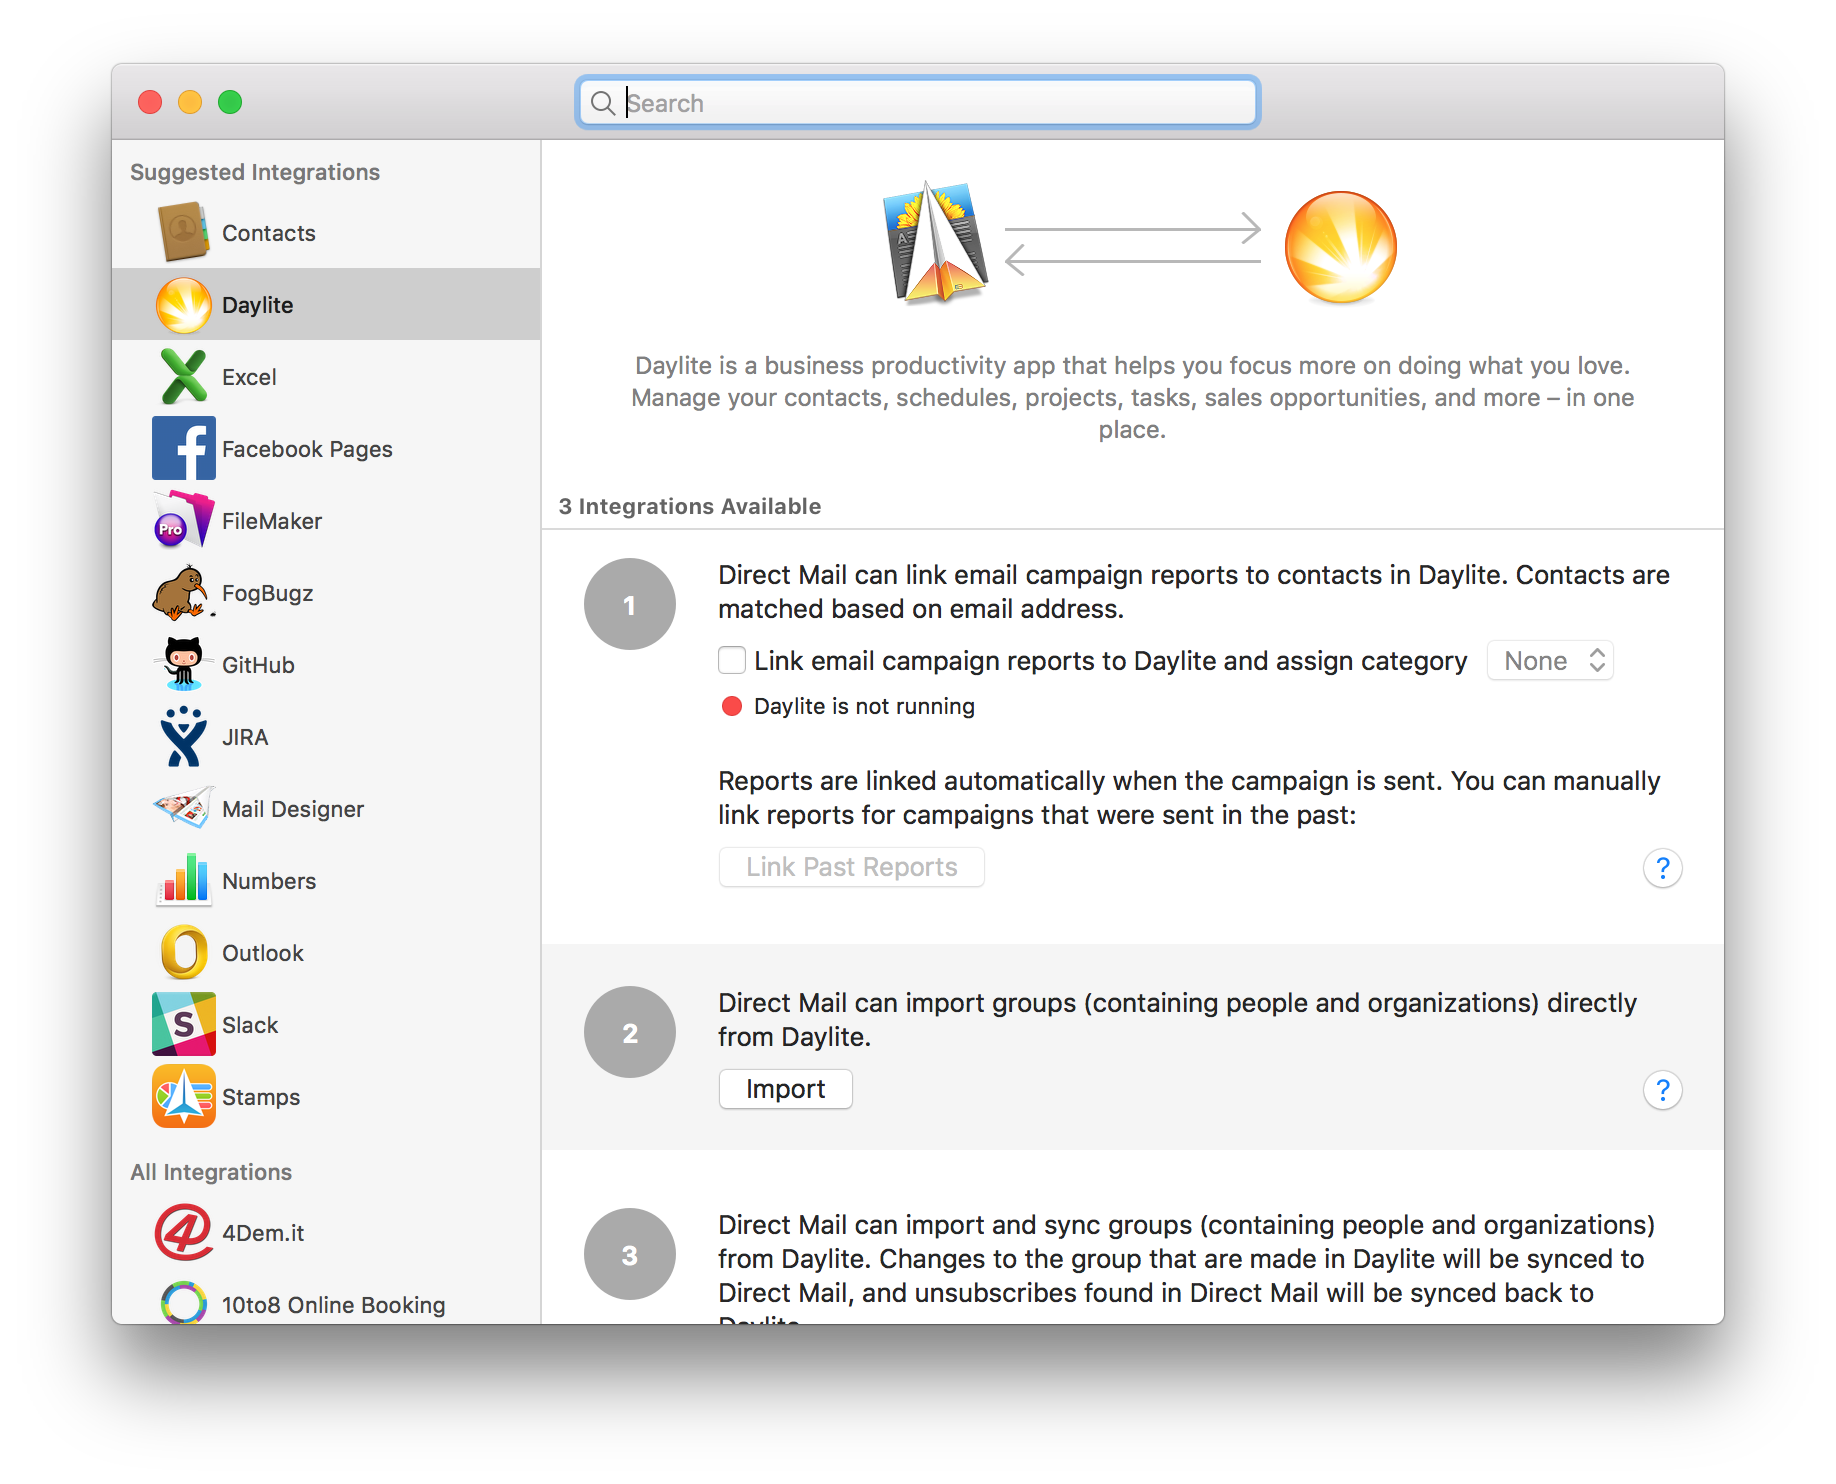Select the 4Dem.it label

click(263, 1233)
